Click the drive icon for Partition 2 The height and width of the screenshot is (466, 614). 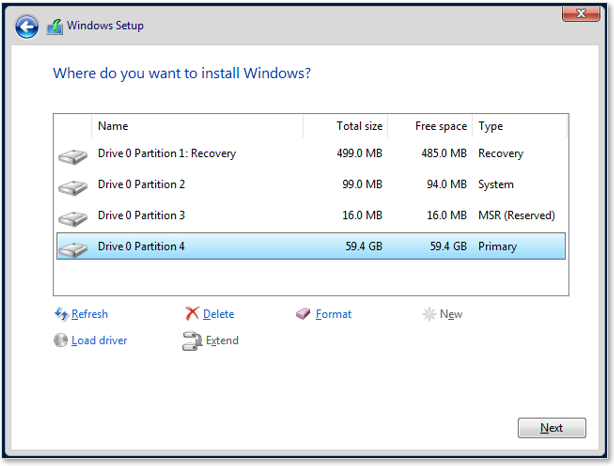(73, 188)
